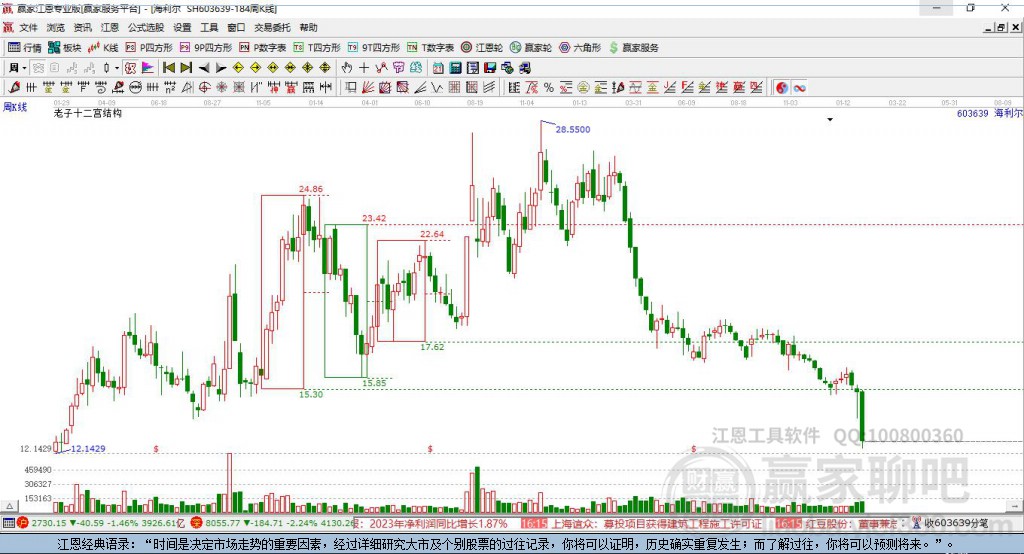Click the save floppy disk icon
The height and width of the screenshot is (554, 1024).
pyautogui.click(x=490, y=67)
